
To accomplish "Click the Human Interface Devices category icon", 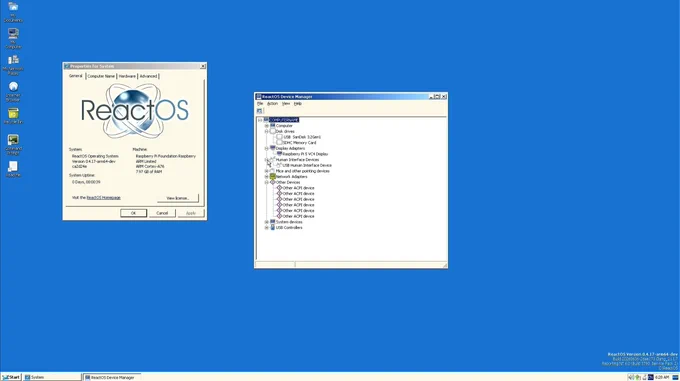I will [273, 159].
